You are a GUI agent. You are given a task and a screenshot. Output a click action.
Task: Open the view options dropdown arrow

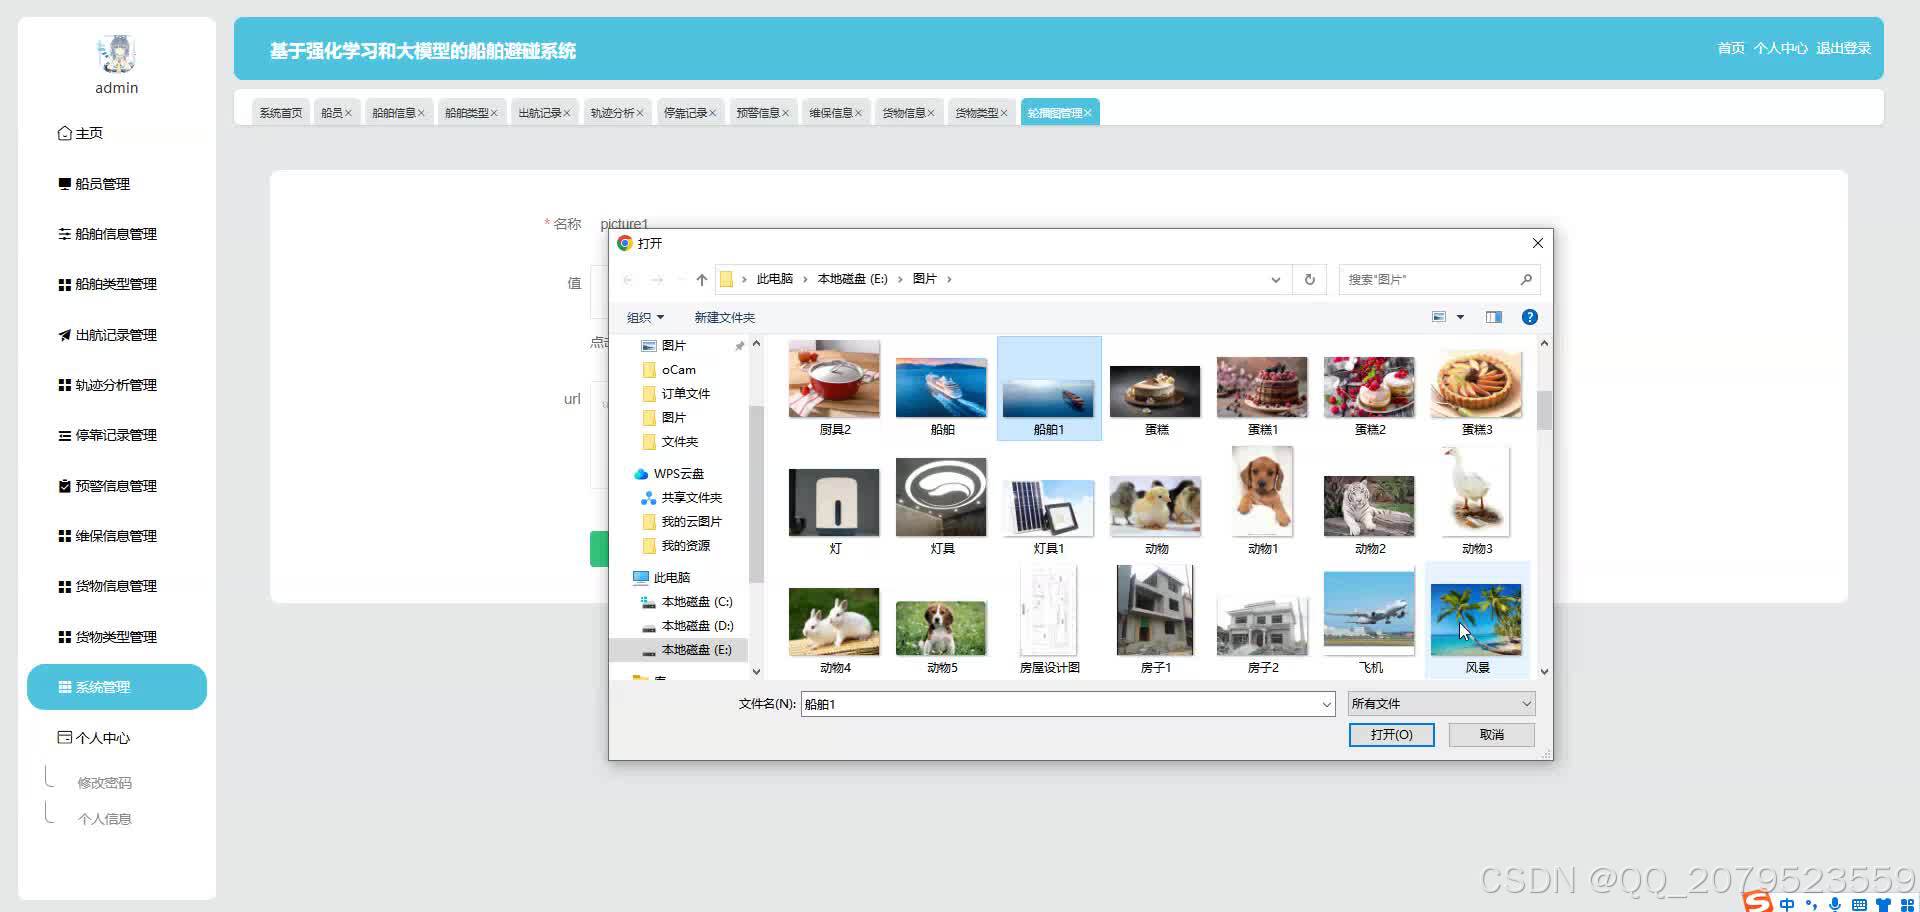point(1460,317)
